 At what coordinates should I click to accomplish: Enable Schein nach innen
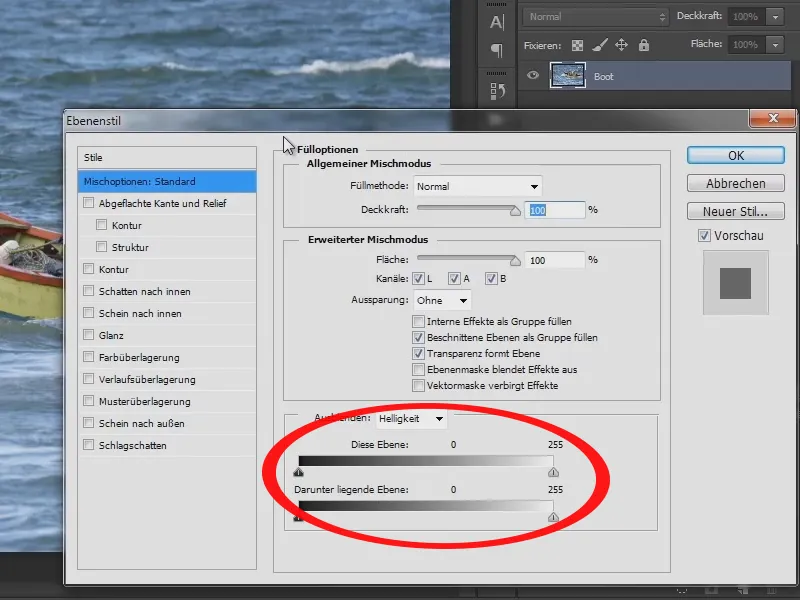(x=88, y=313)
